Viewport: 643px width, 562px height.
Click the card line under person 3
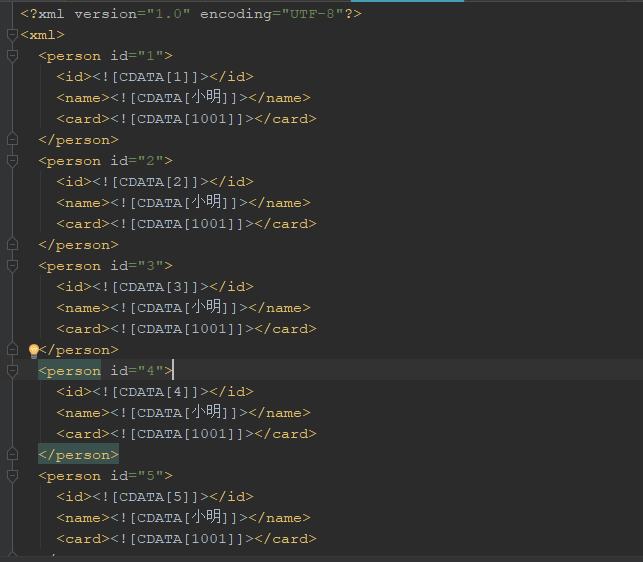click(x=187, y=329)
